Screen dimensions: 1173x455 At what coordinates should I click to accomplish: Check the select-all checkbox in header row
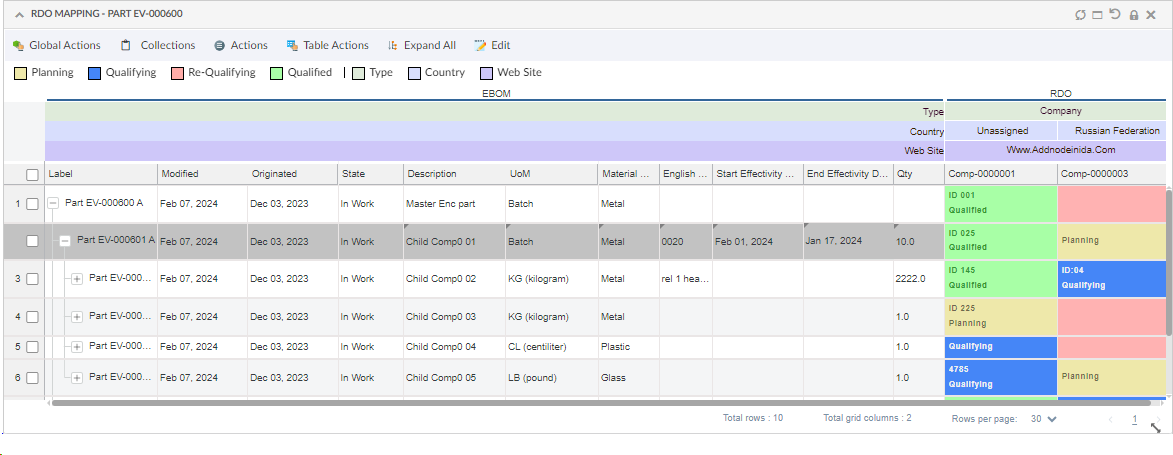click(x=32, y=174)
